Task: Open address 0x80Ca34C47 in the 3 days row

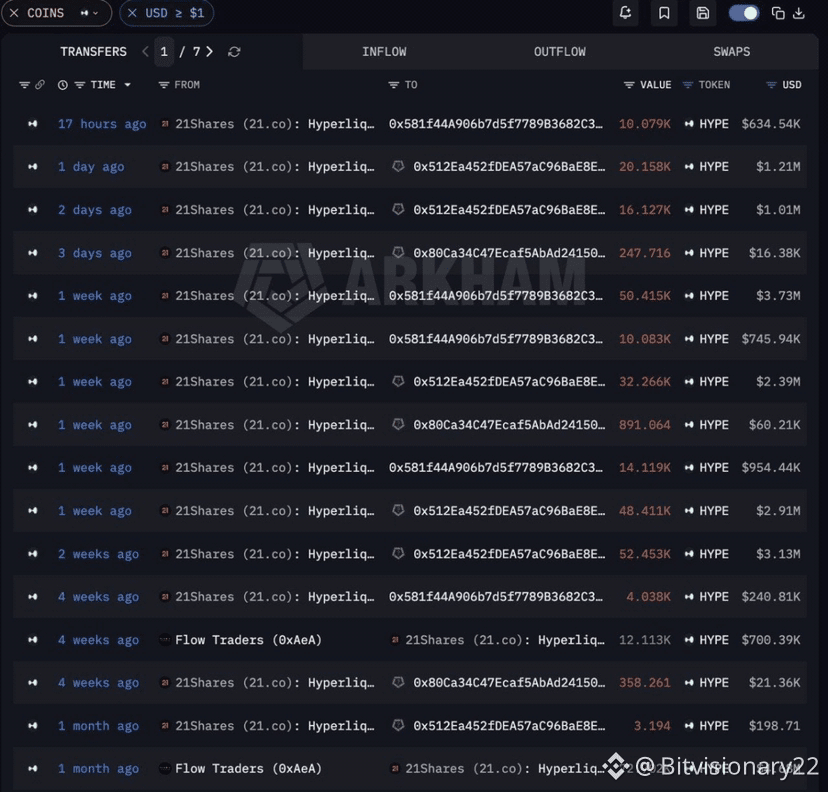Action: (x=509, y=253)
